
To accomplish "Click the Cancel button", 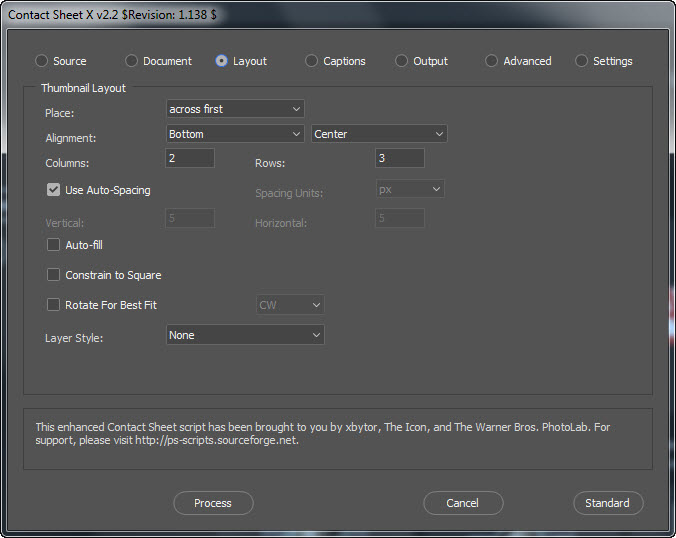I will point(463,503).
